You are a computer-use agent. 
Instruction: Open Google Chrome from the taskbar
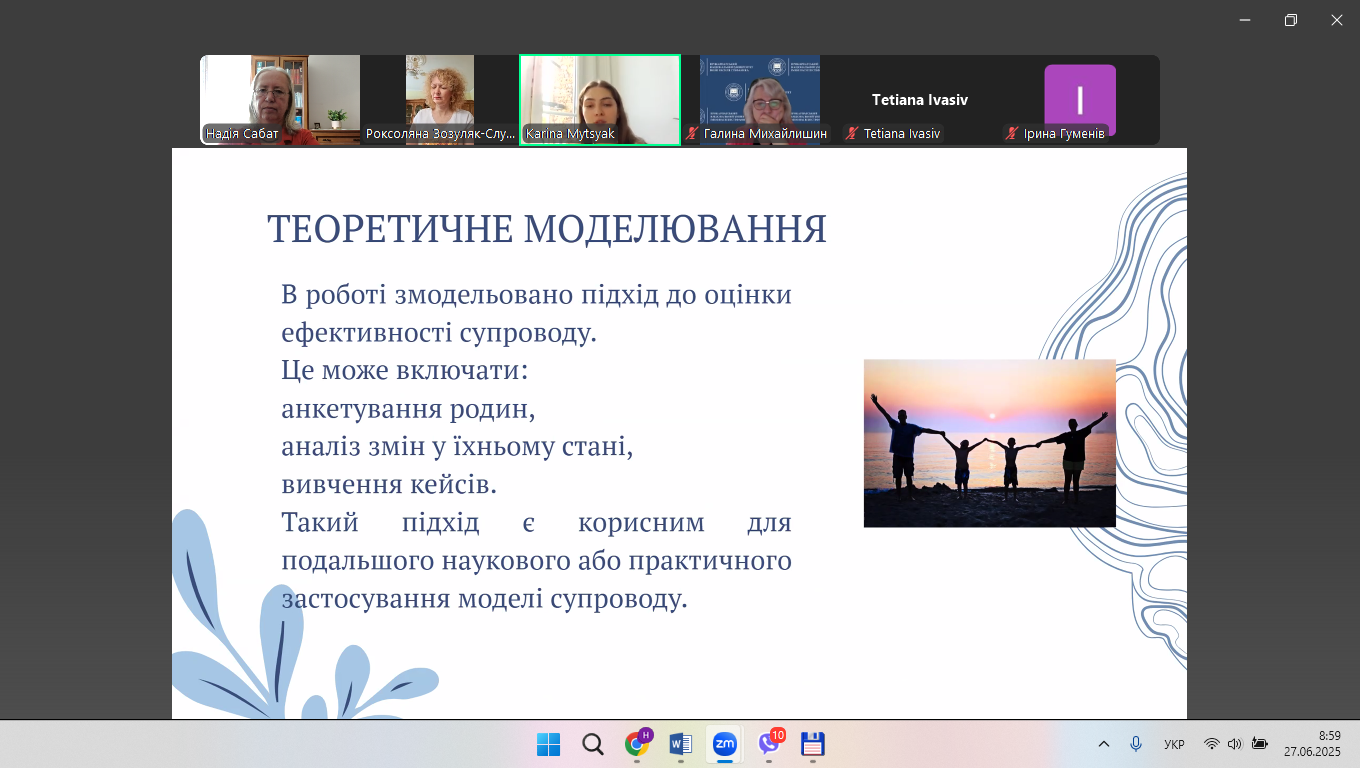pyautogui.click(x=636, y=744)
